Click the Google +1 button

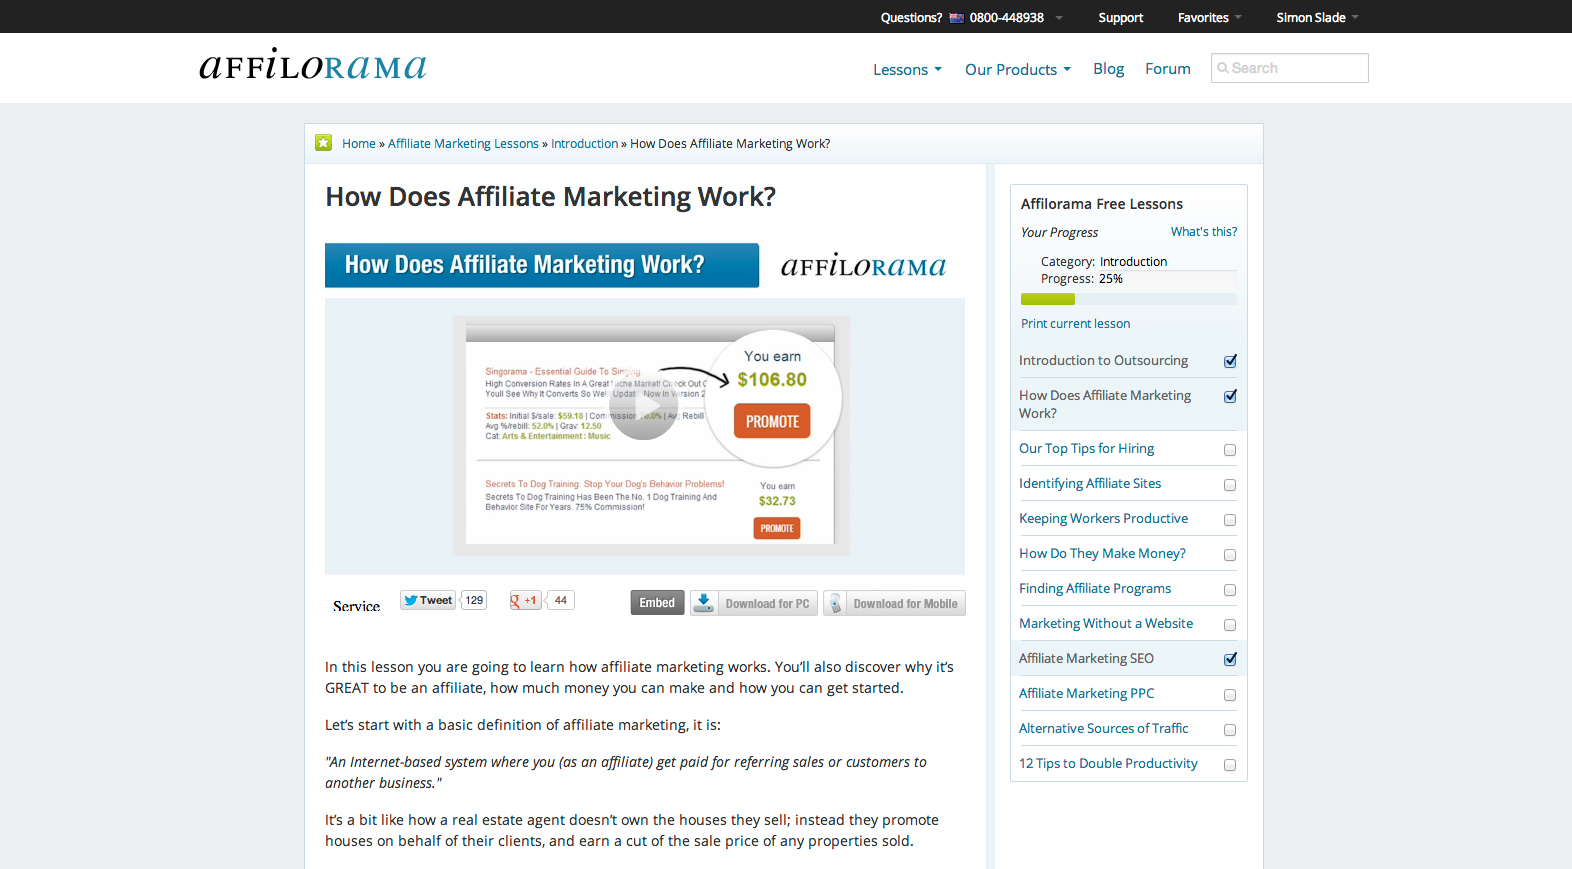pos(525,600)
